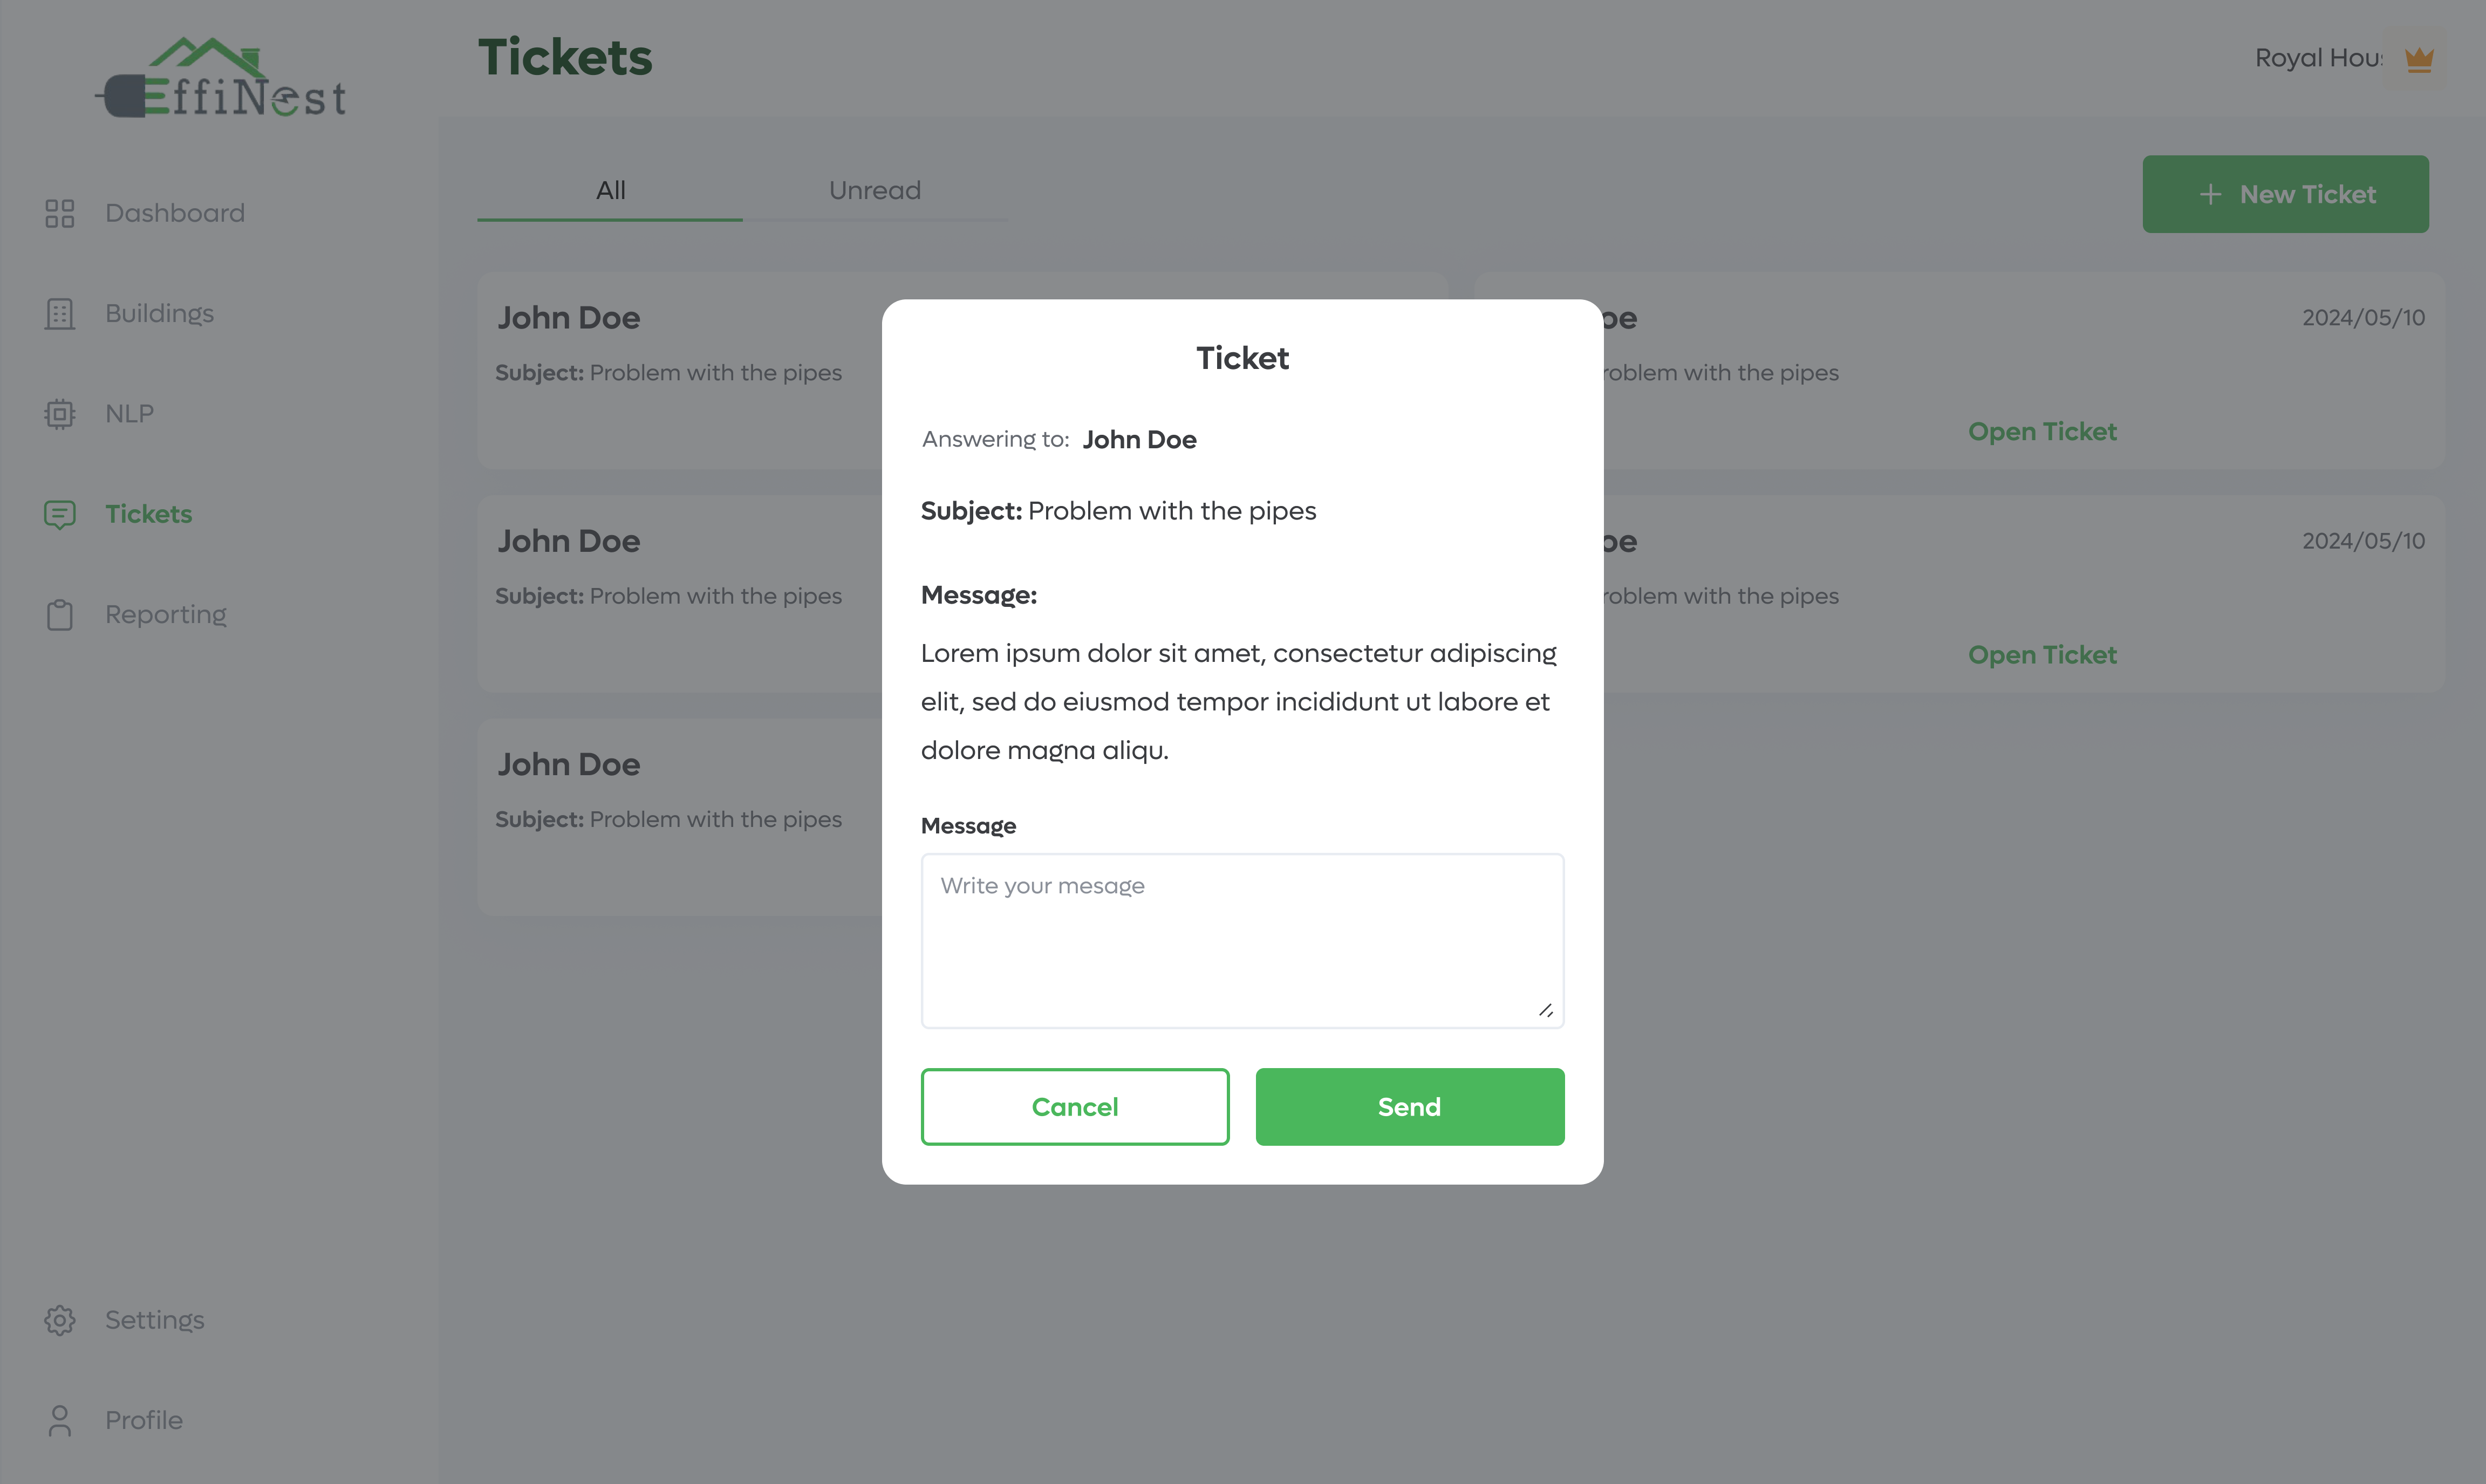Click the Settings gear icon

pyautogui.click(x=60, y=1320)
